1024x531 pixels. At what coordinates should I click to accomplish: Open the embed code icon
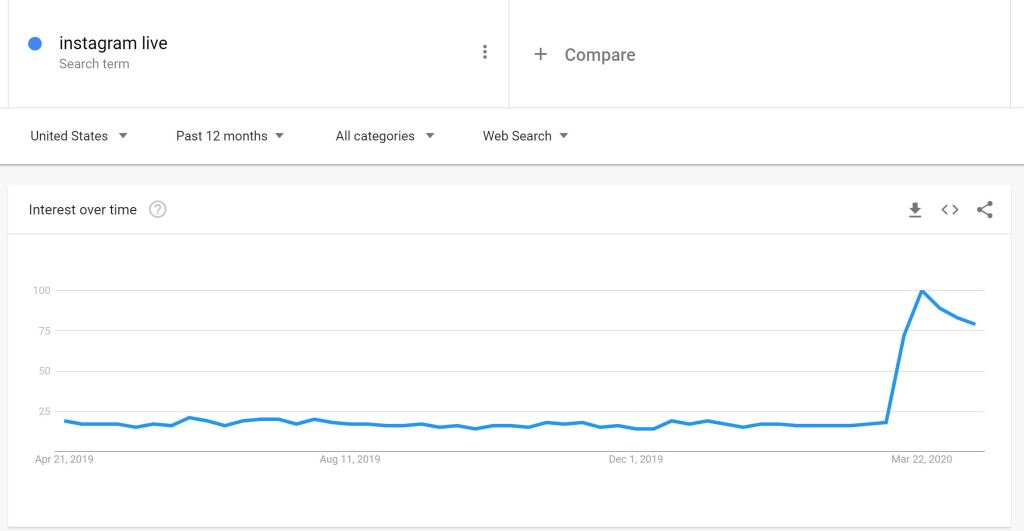click(x=950, y=210)
